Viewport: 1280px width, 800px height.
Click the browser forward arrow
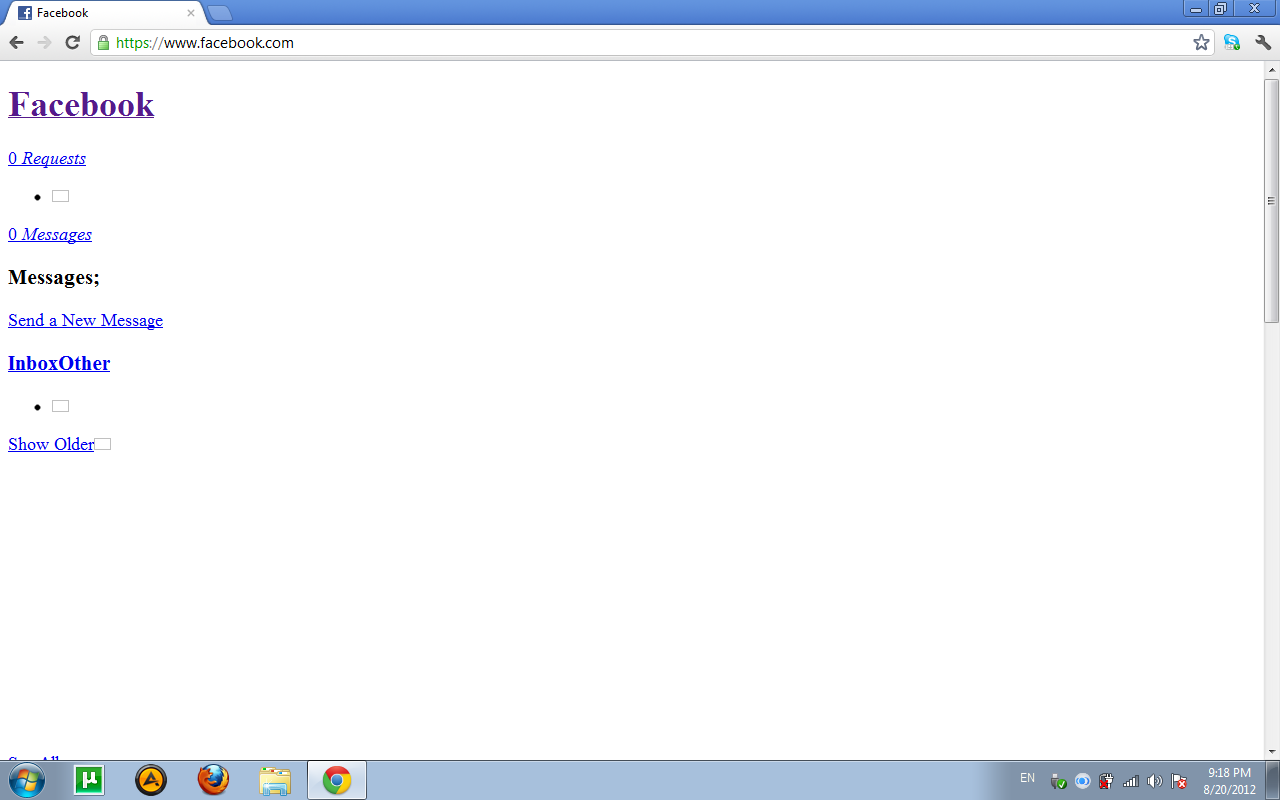44,42
